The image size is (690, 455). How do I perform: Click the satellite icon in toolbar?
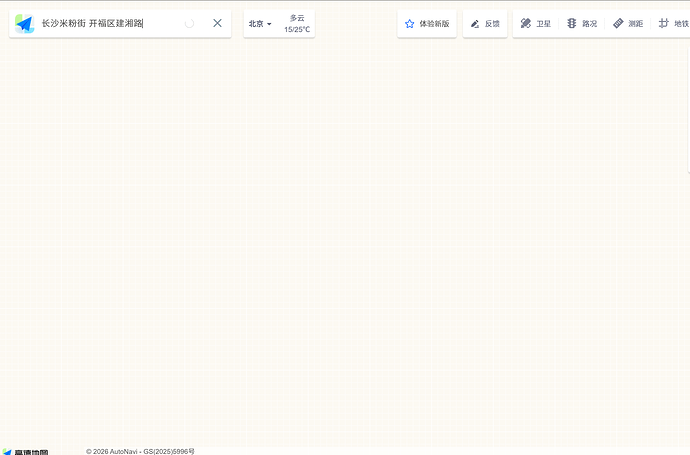(x=525, y=23)
